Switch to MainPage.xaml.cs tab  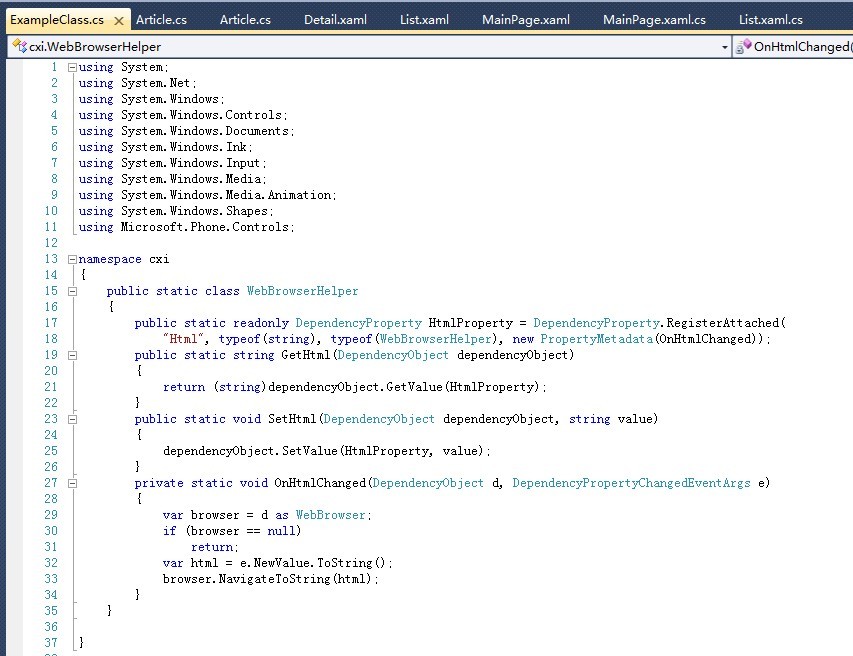654,20
